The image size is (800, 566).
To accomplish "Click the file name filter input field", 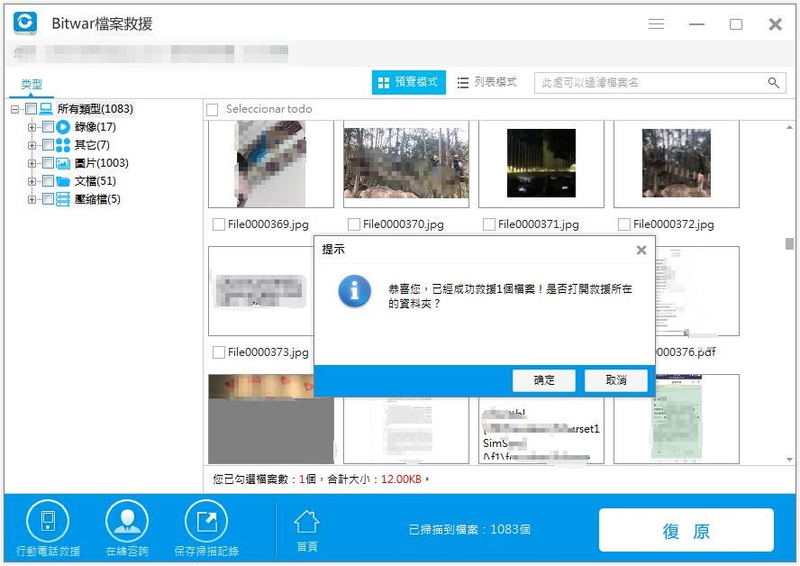I will pos(659,83).
